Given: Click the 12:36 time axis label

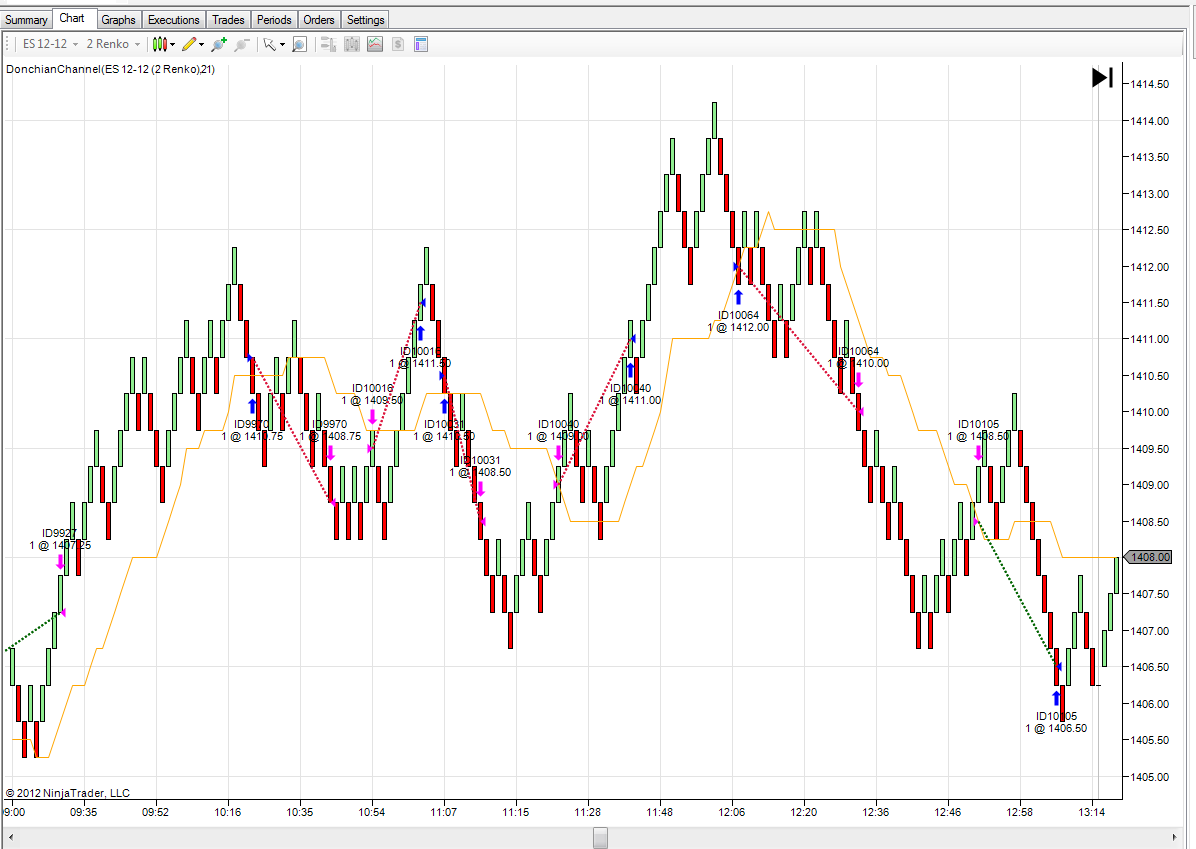Looking at the screenshot, I should (876, 812).
